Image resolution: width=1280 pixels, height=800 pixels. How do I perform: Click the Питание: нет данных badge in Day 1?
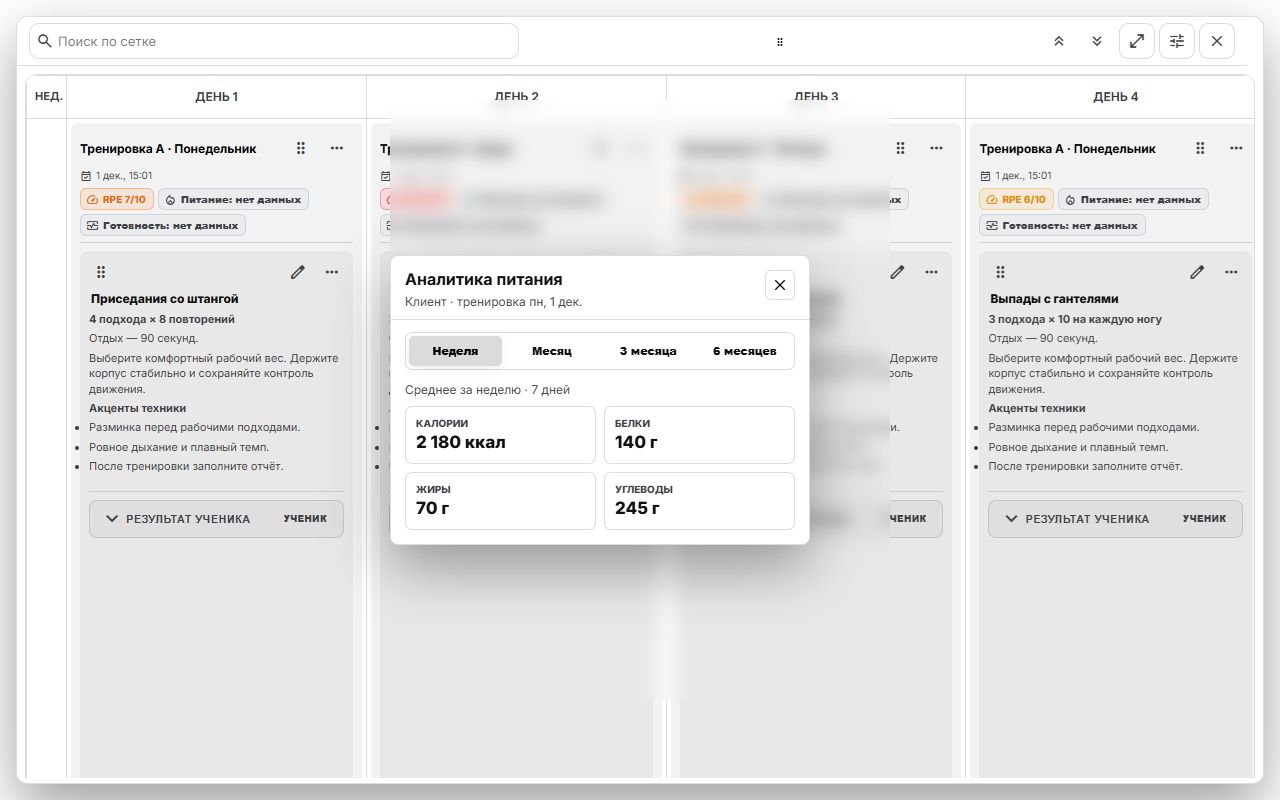tap(233, 199)
